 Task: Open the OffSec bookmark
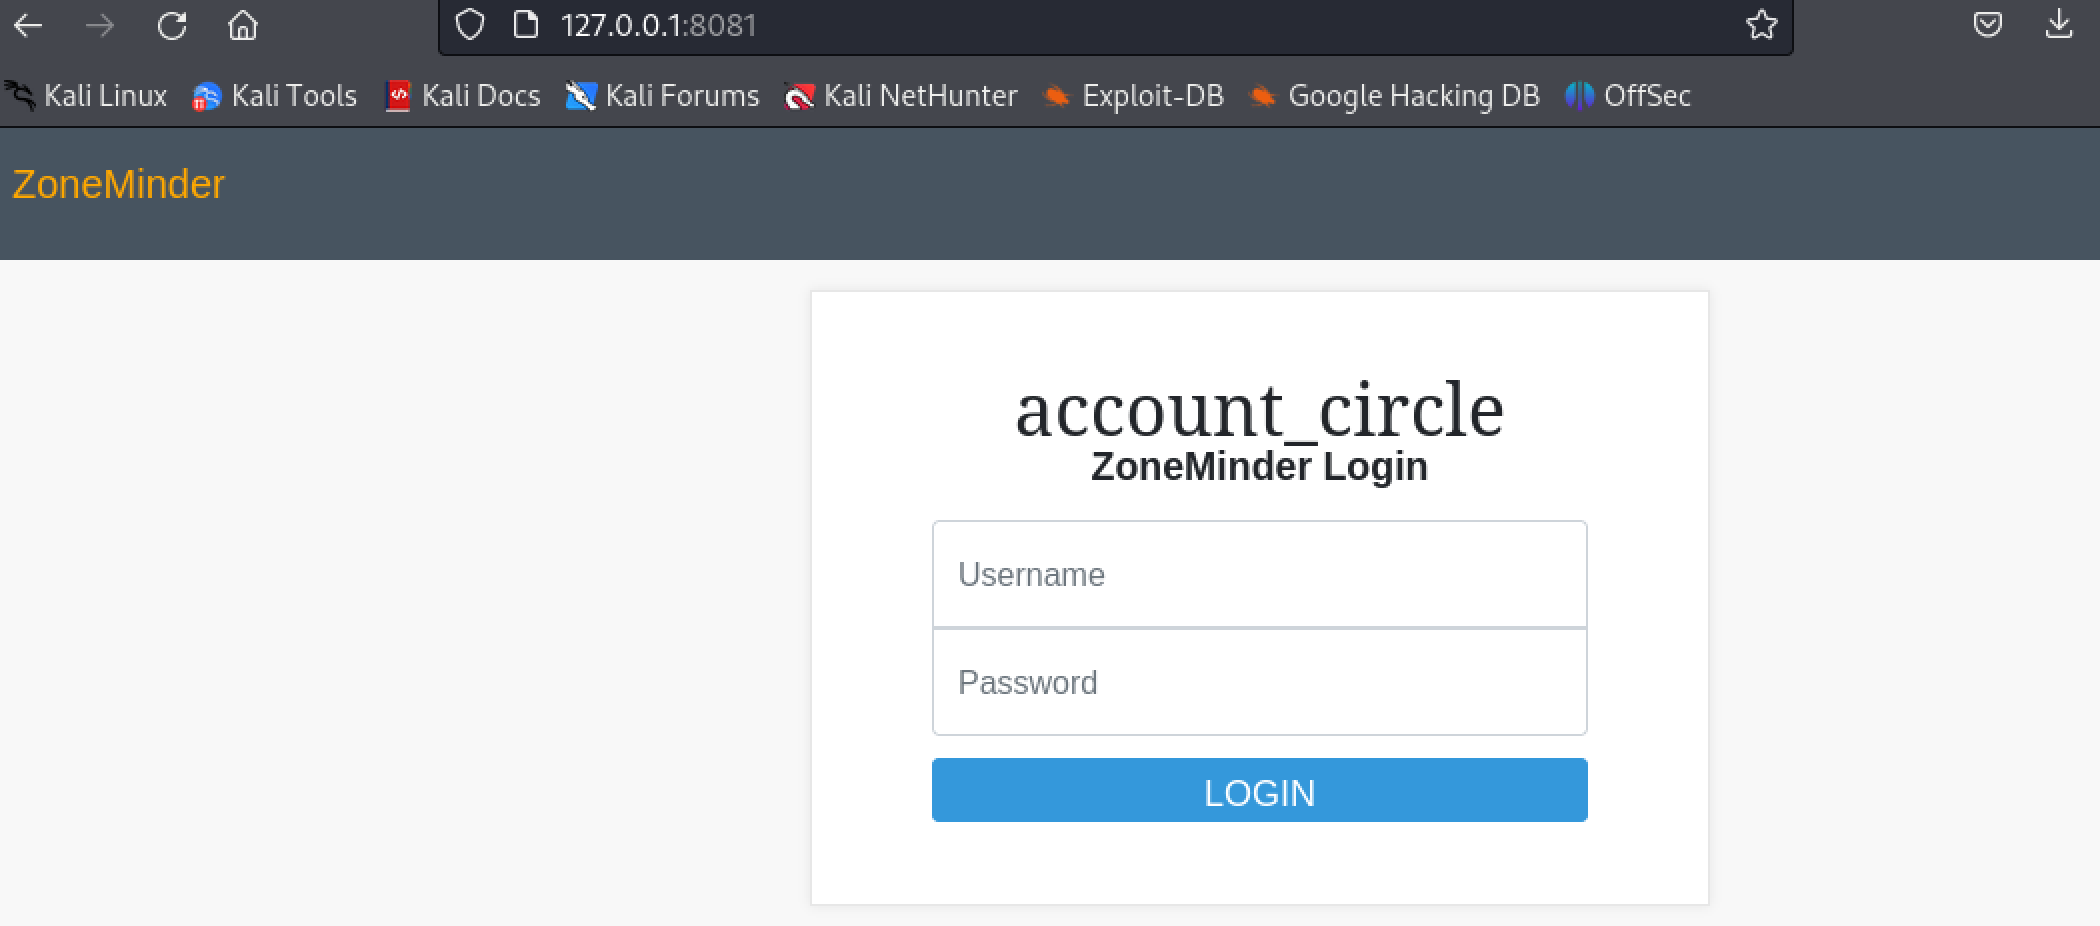1629,96
